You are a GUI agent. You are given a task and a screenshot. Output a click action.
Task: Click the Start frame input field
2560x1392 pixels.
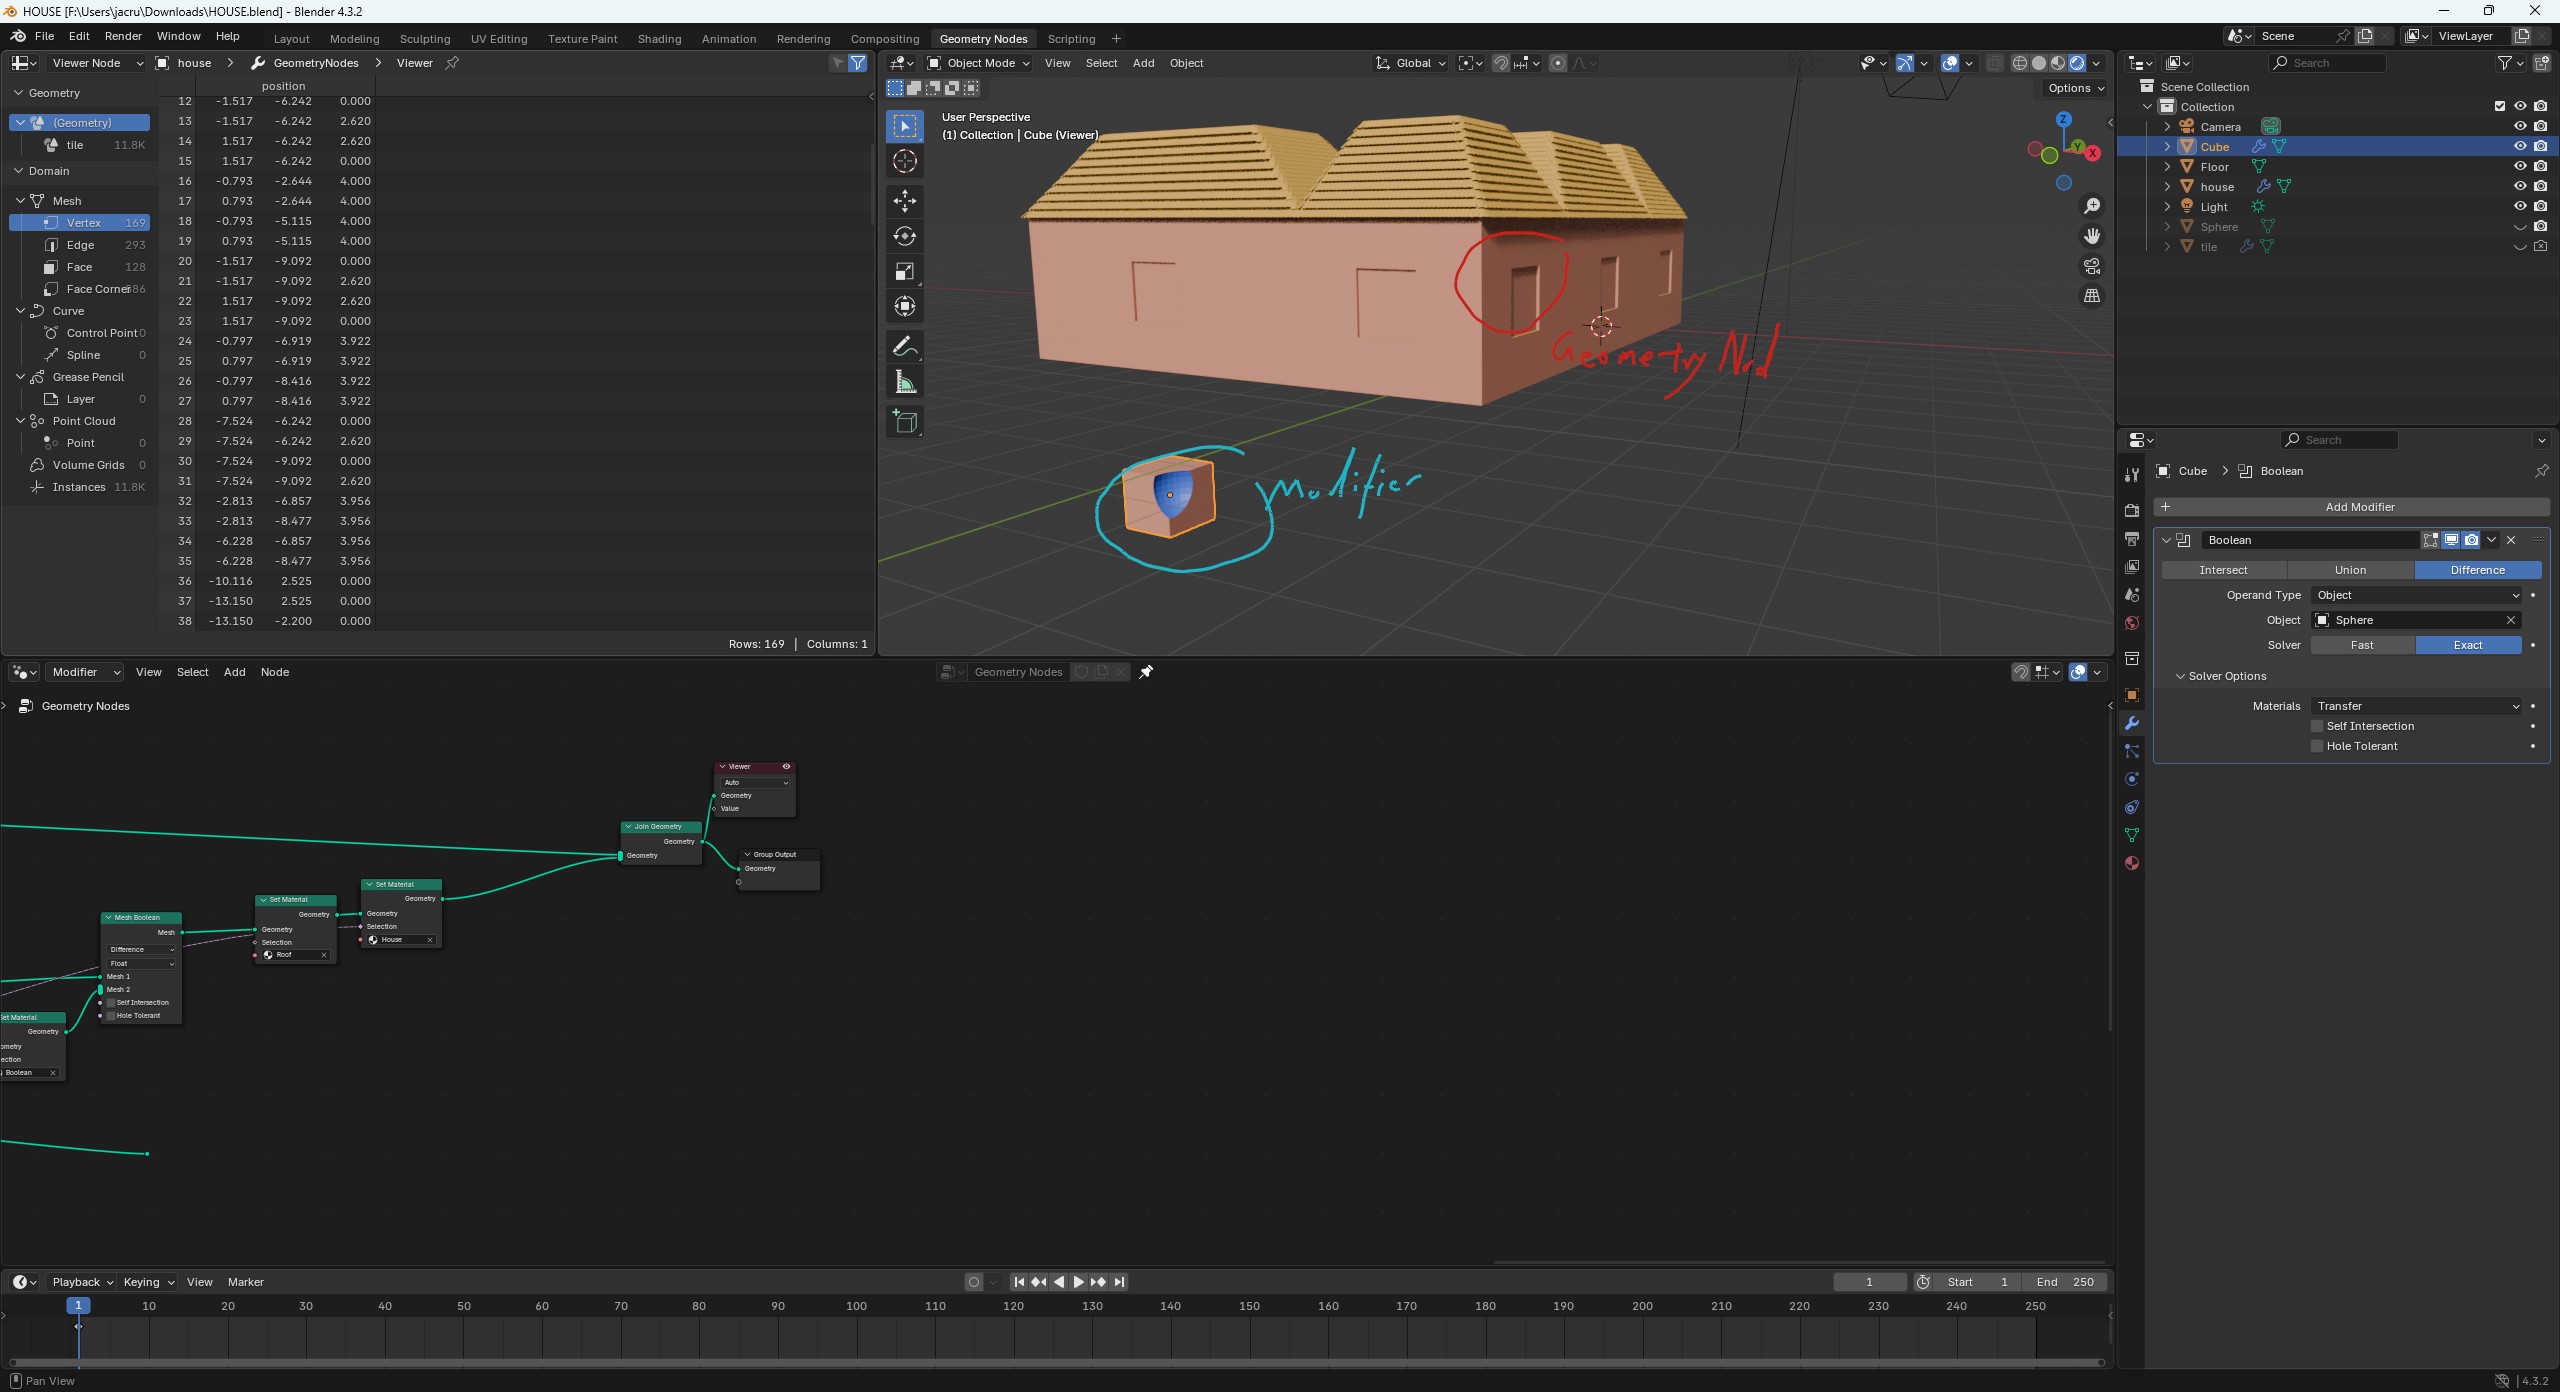[1977, 1282]
